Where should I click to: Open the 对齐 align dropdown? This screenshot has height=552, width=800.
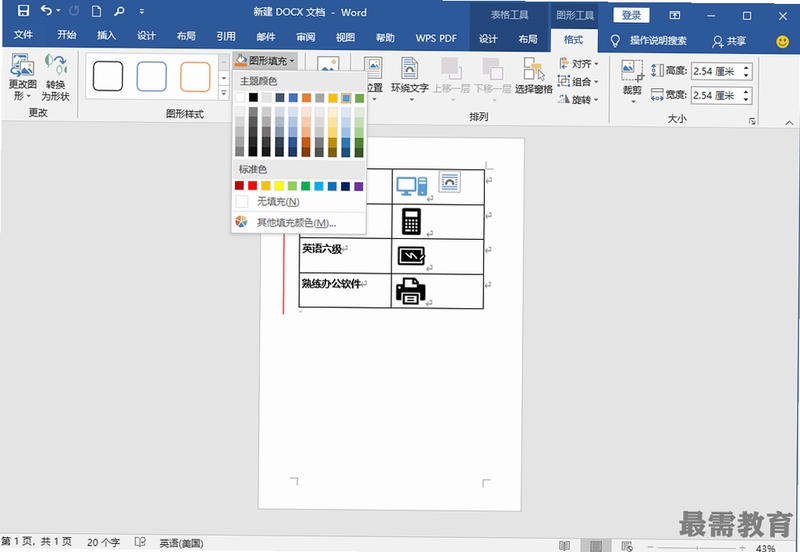point(579,64)
